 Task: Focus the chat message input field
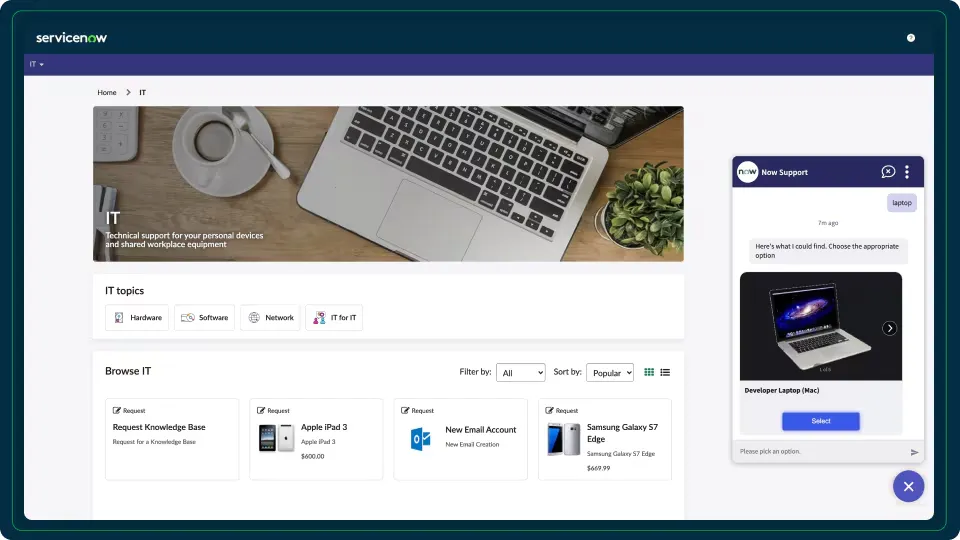(x=820, y=452)
